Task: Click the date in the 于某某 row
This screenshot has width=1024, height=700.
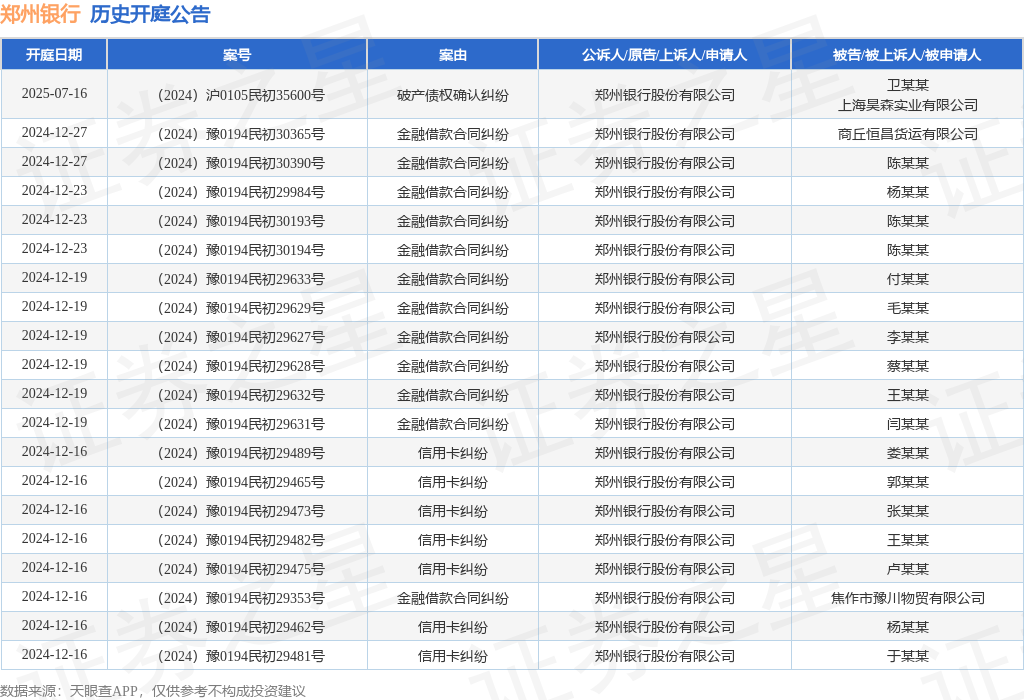Action: tap(54, 654)
